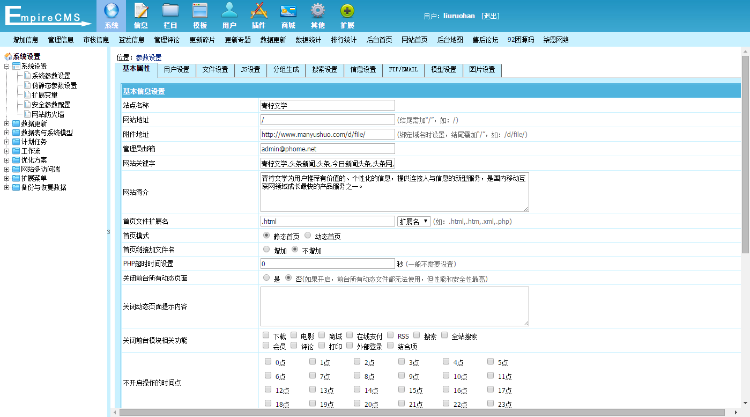
Task: Click the home icon beside 系统设置 sidebar title
Action: [x=8, y=56]
